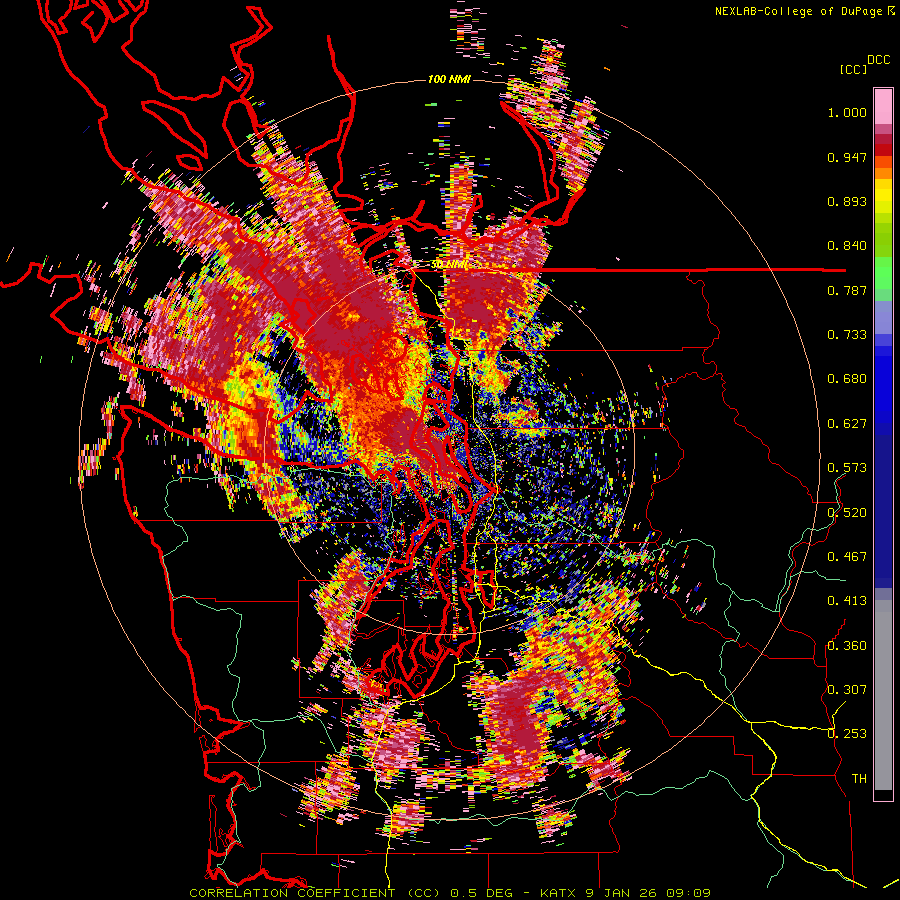Viewport: 900px width, 900px height.
Task: Click the 0.627 scale value
Action: click(847, 424)
